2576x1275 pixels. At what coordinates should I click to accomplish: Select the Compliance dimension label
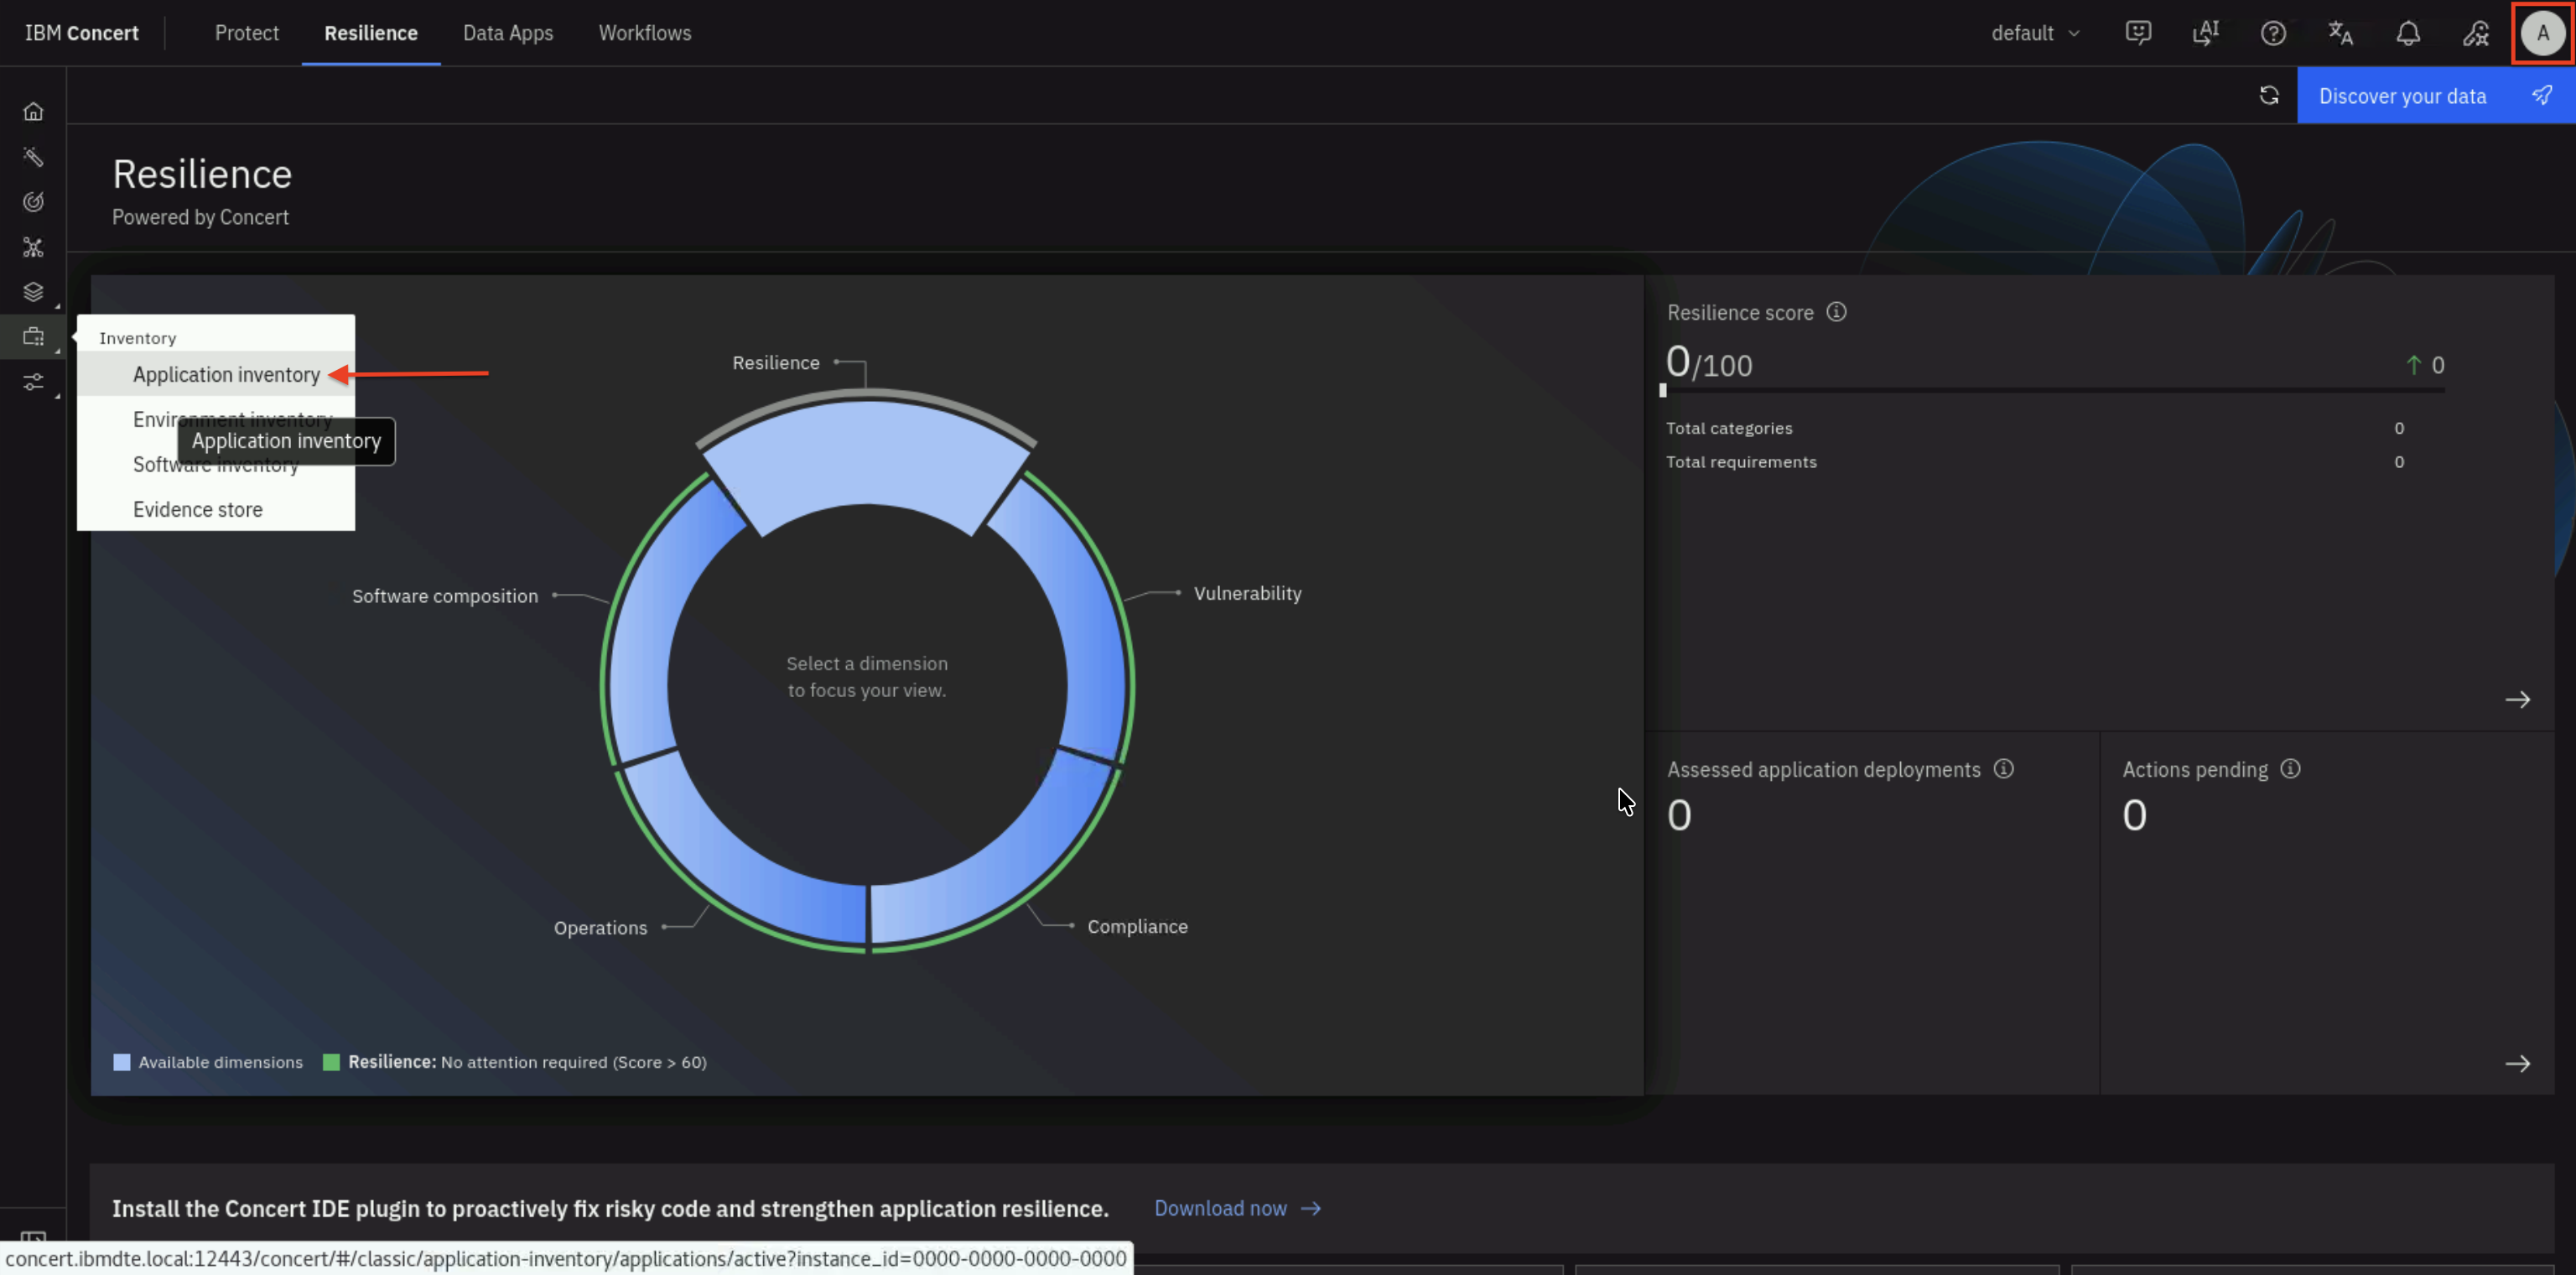click(1138, 926)
